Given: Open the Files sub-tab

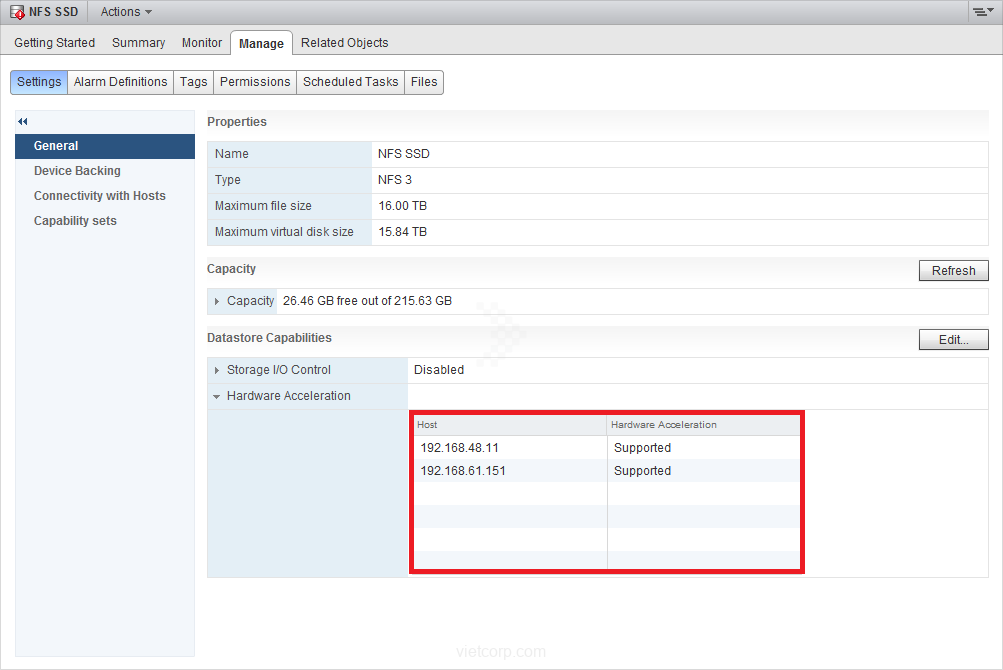Looking at the screenshot, I should [424, 82].
